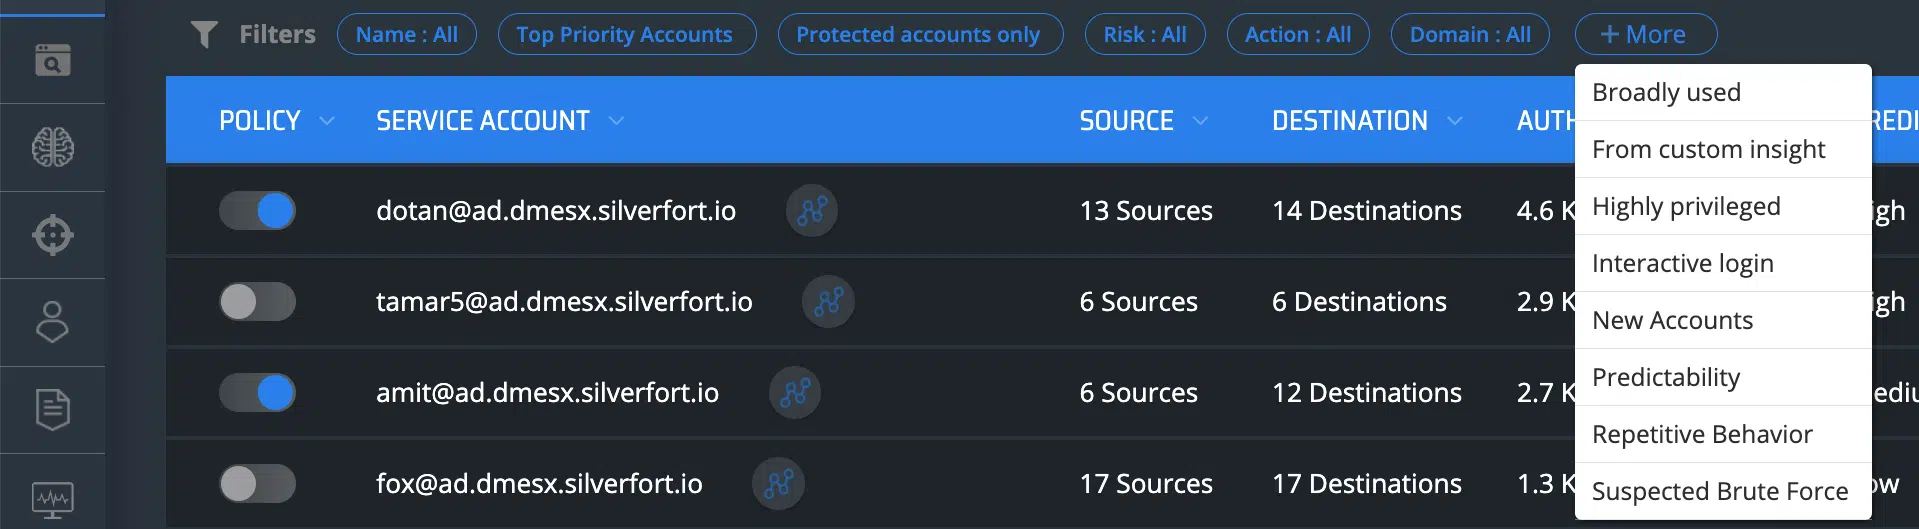1919x529 pixels.
Task: Open the SOURCE column sort chevron
Action: (x=1200, y=121)
